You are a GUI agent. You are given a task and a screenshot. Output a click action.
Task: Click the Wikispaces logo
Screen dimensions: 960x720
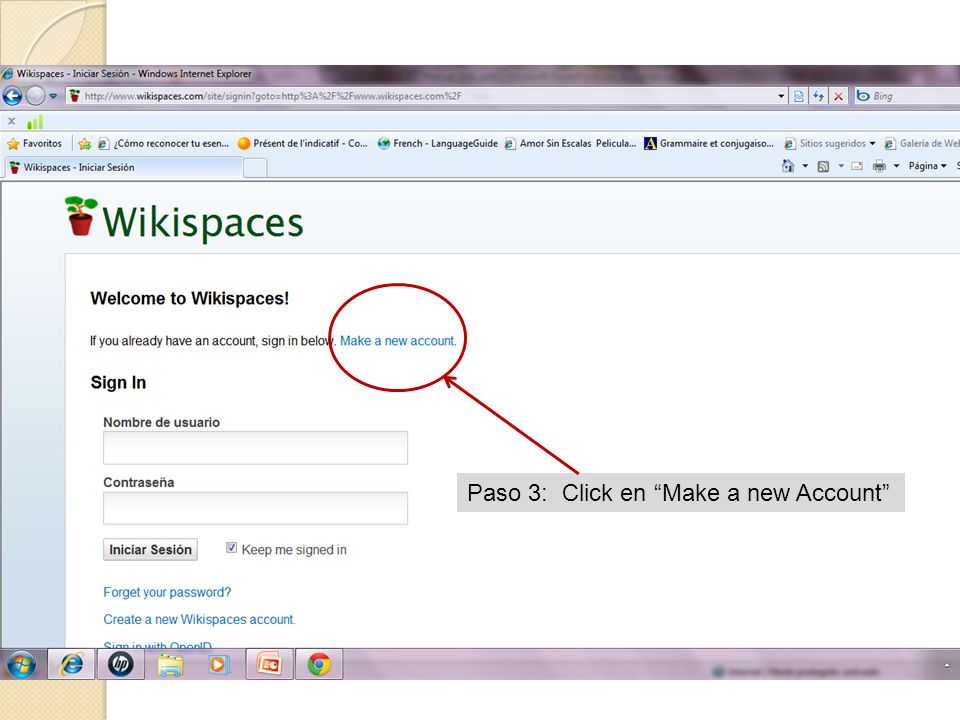point(184,219)
